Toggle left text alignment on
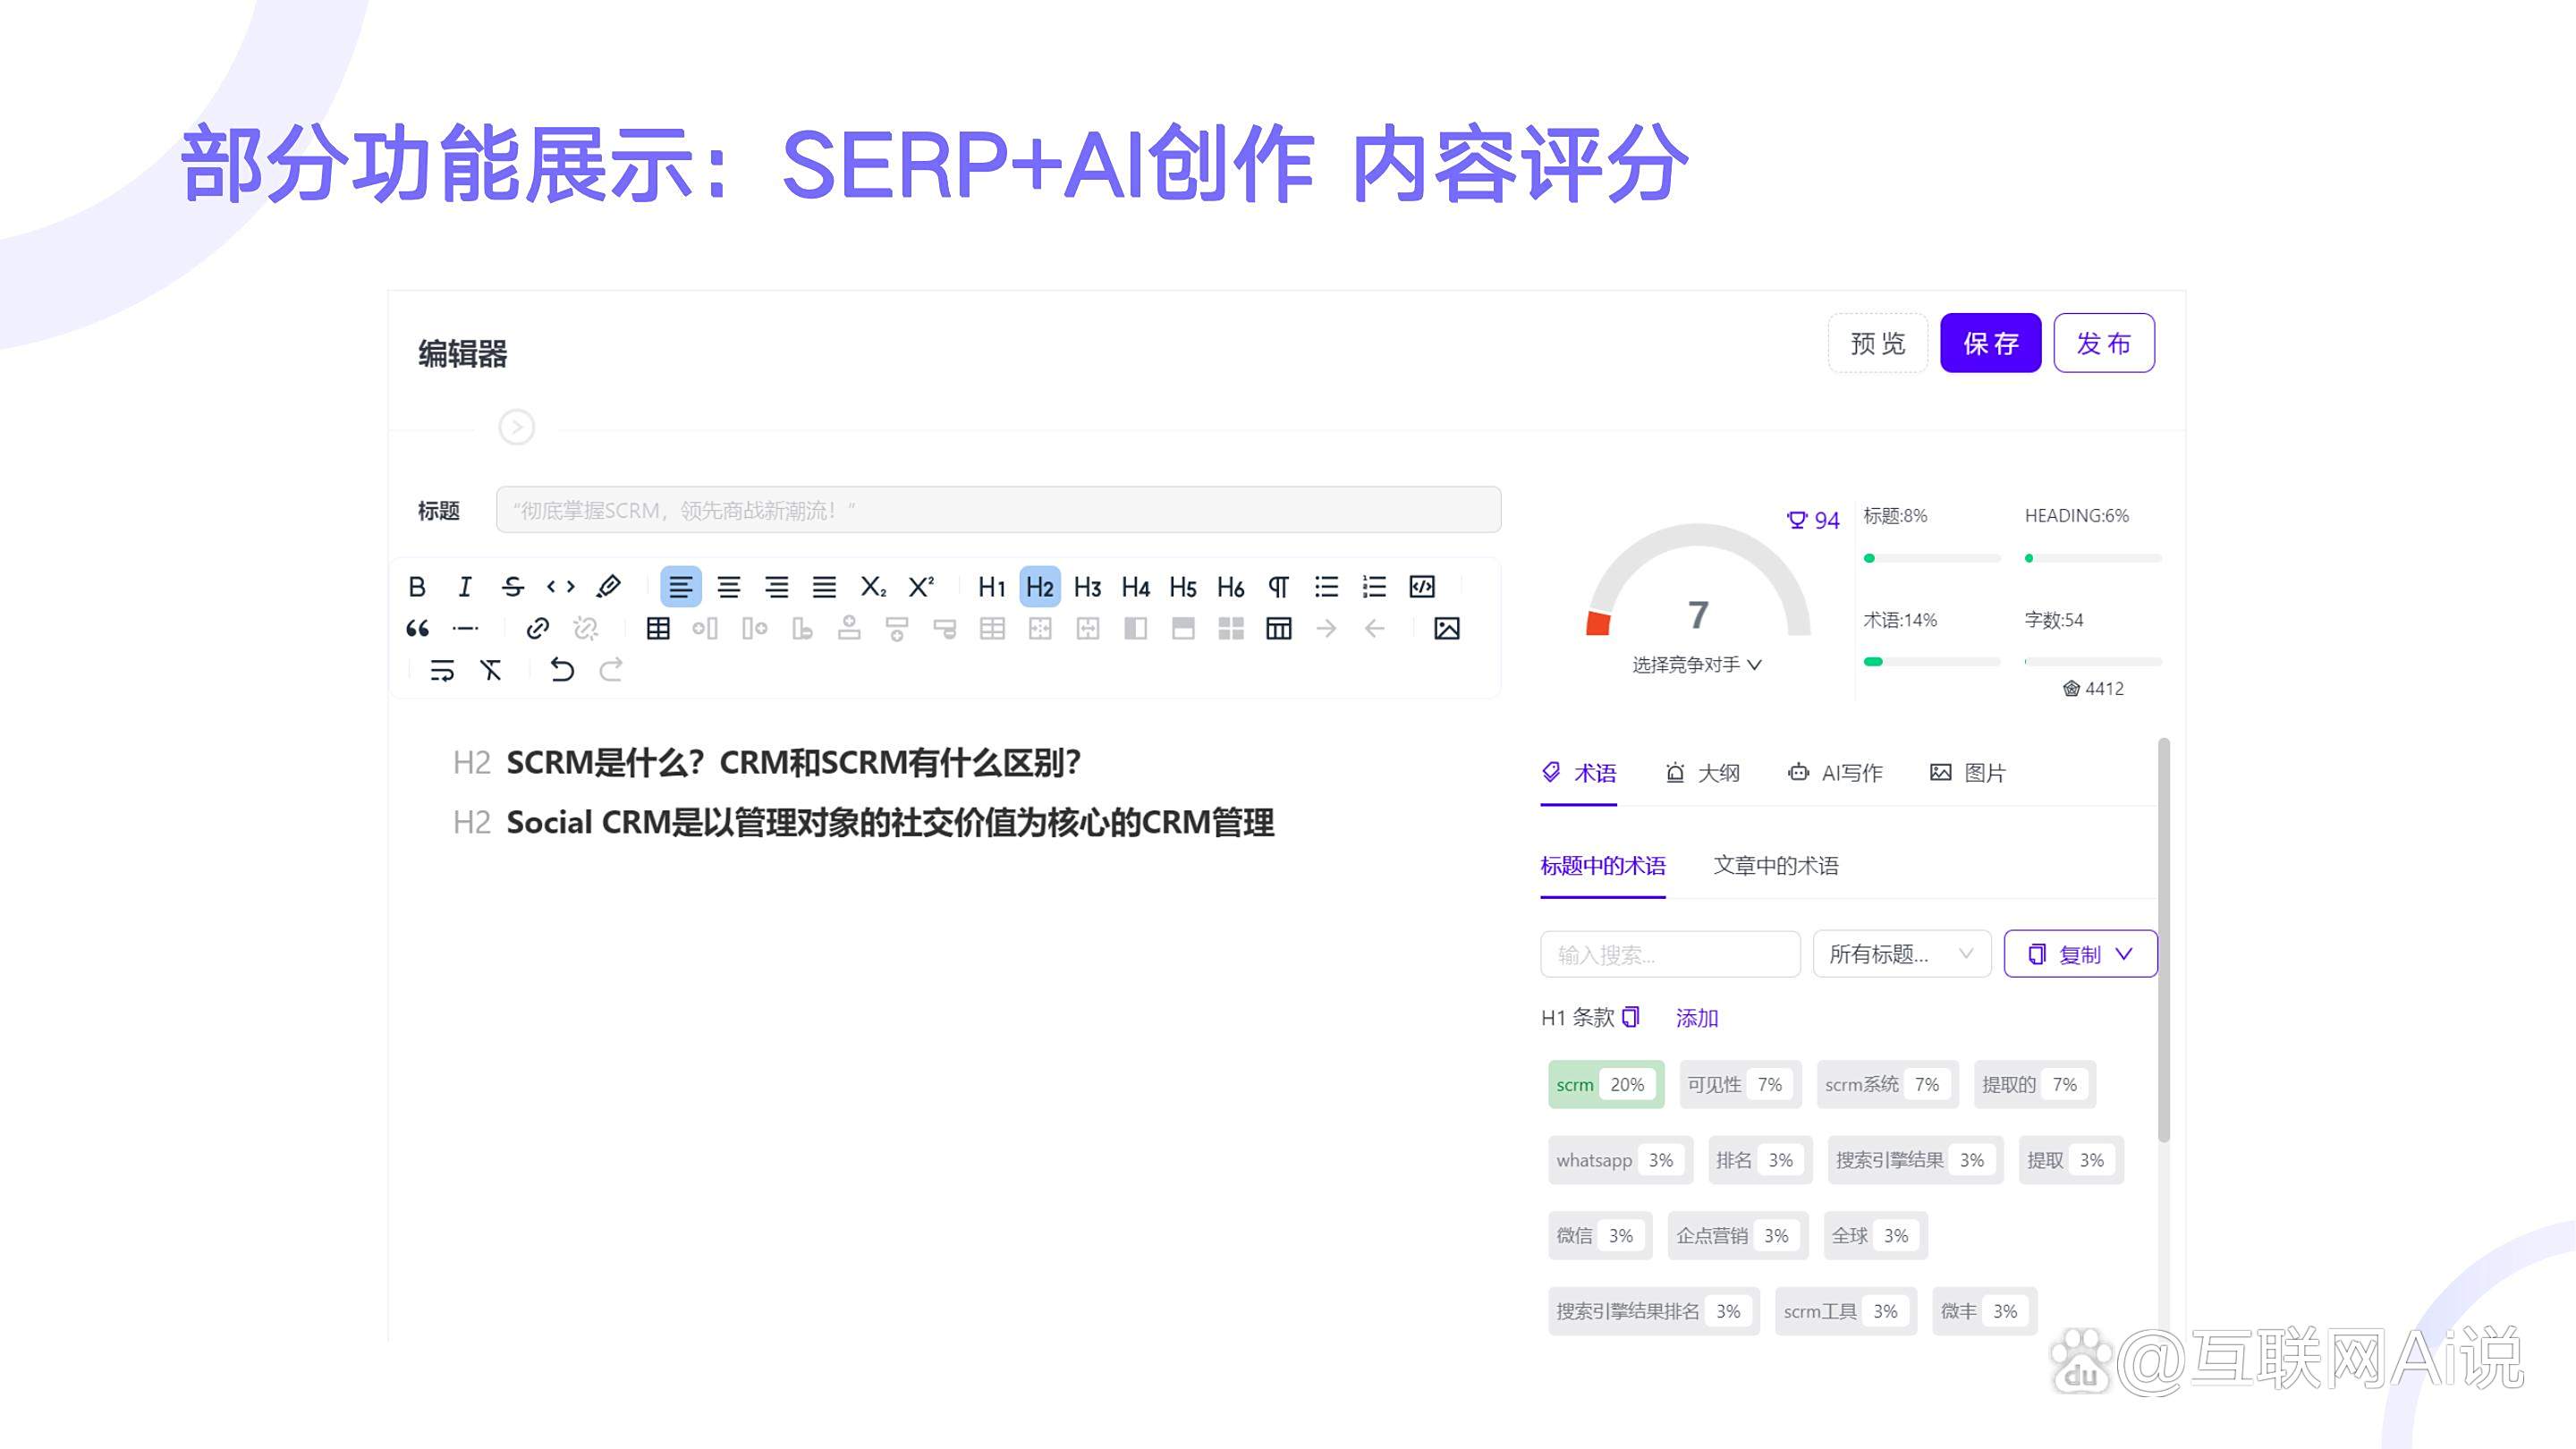Viewport: 2576px width, 1449px height. (x=680, y=586)
